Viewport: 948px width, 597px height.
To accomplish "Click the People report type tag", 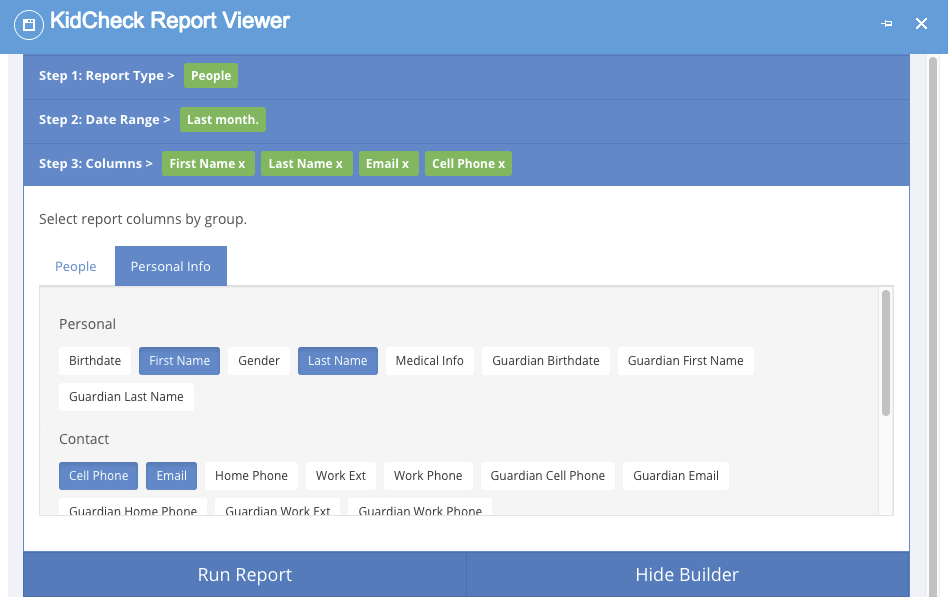I will pos(211,76).
